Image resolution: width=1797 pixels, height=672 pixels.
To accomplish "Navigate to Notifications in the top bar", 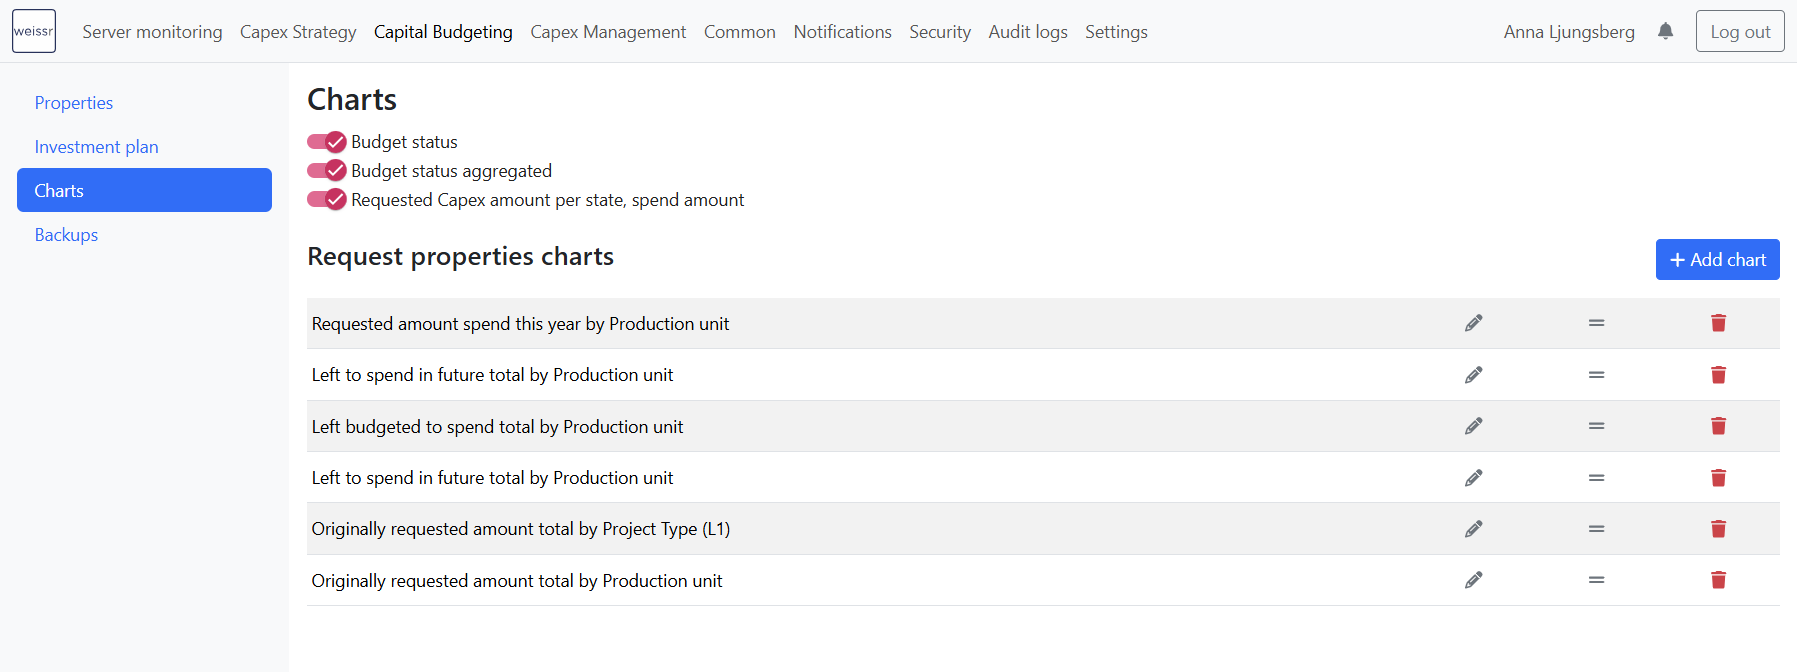I will (x=842, y=32).
